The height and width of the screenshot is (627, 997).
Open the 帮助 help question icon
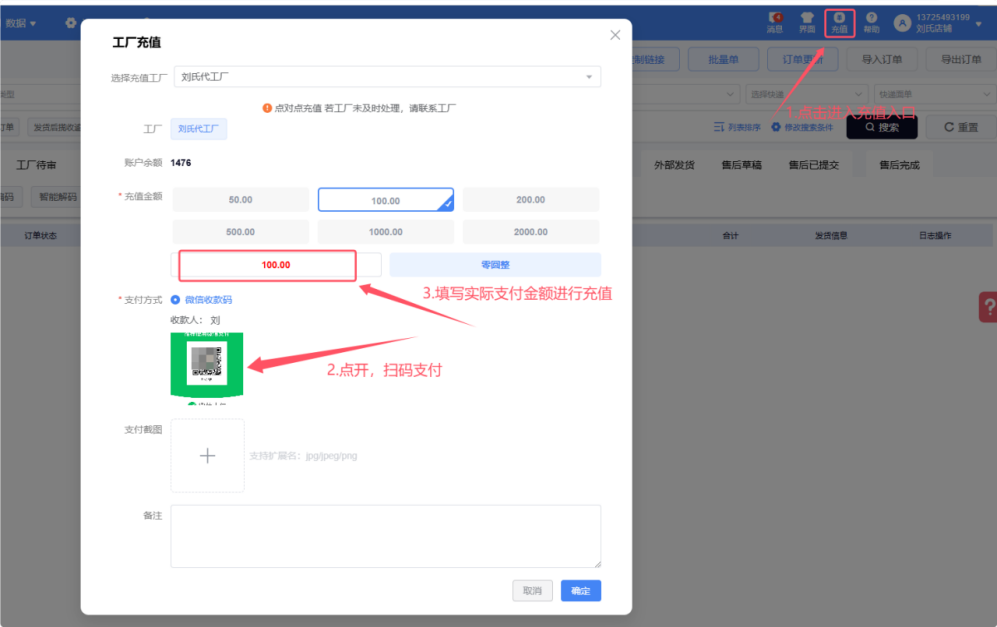pos(872,22)
